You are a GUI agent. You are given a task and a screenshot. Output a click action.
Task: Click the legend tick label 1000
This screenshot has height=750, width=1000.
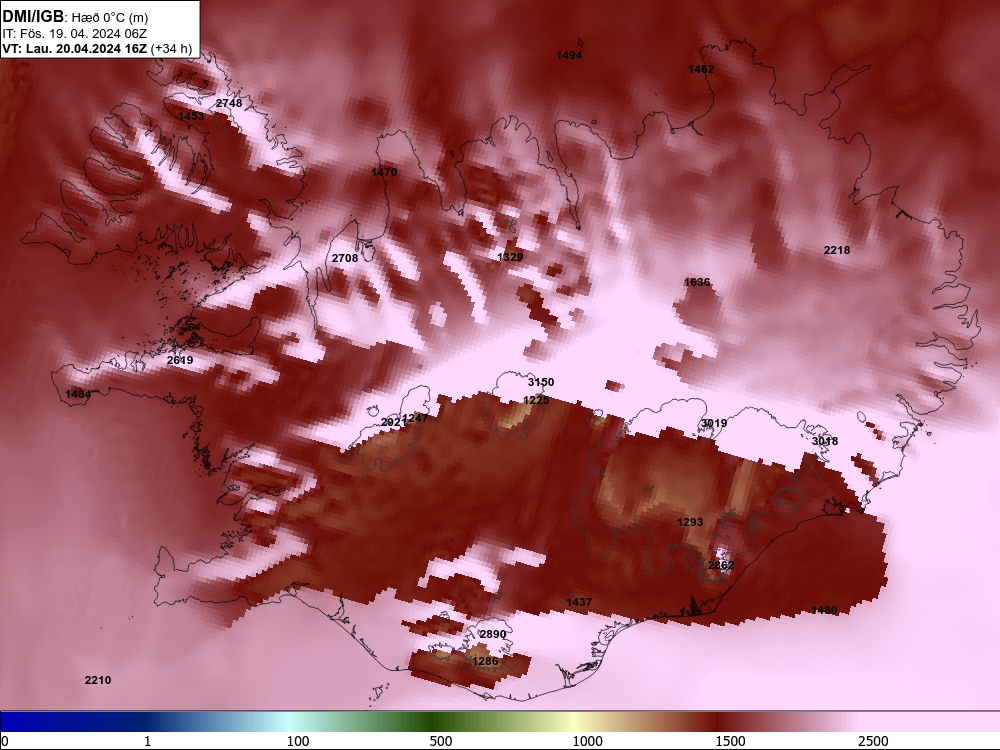[x=587, y=741]
